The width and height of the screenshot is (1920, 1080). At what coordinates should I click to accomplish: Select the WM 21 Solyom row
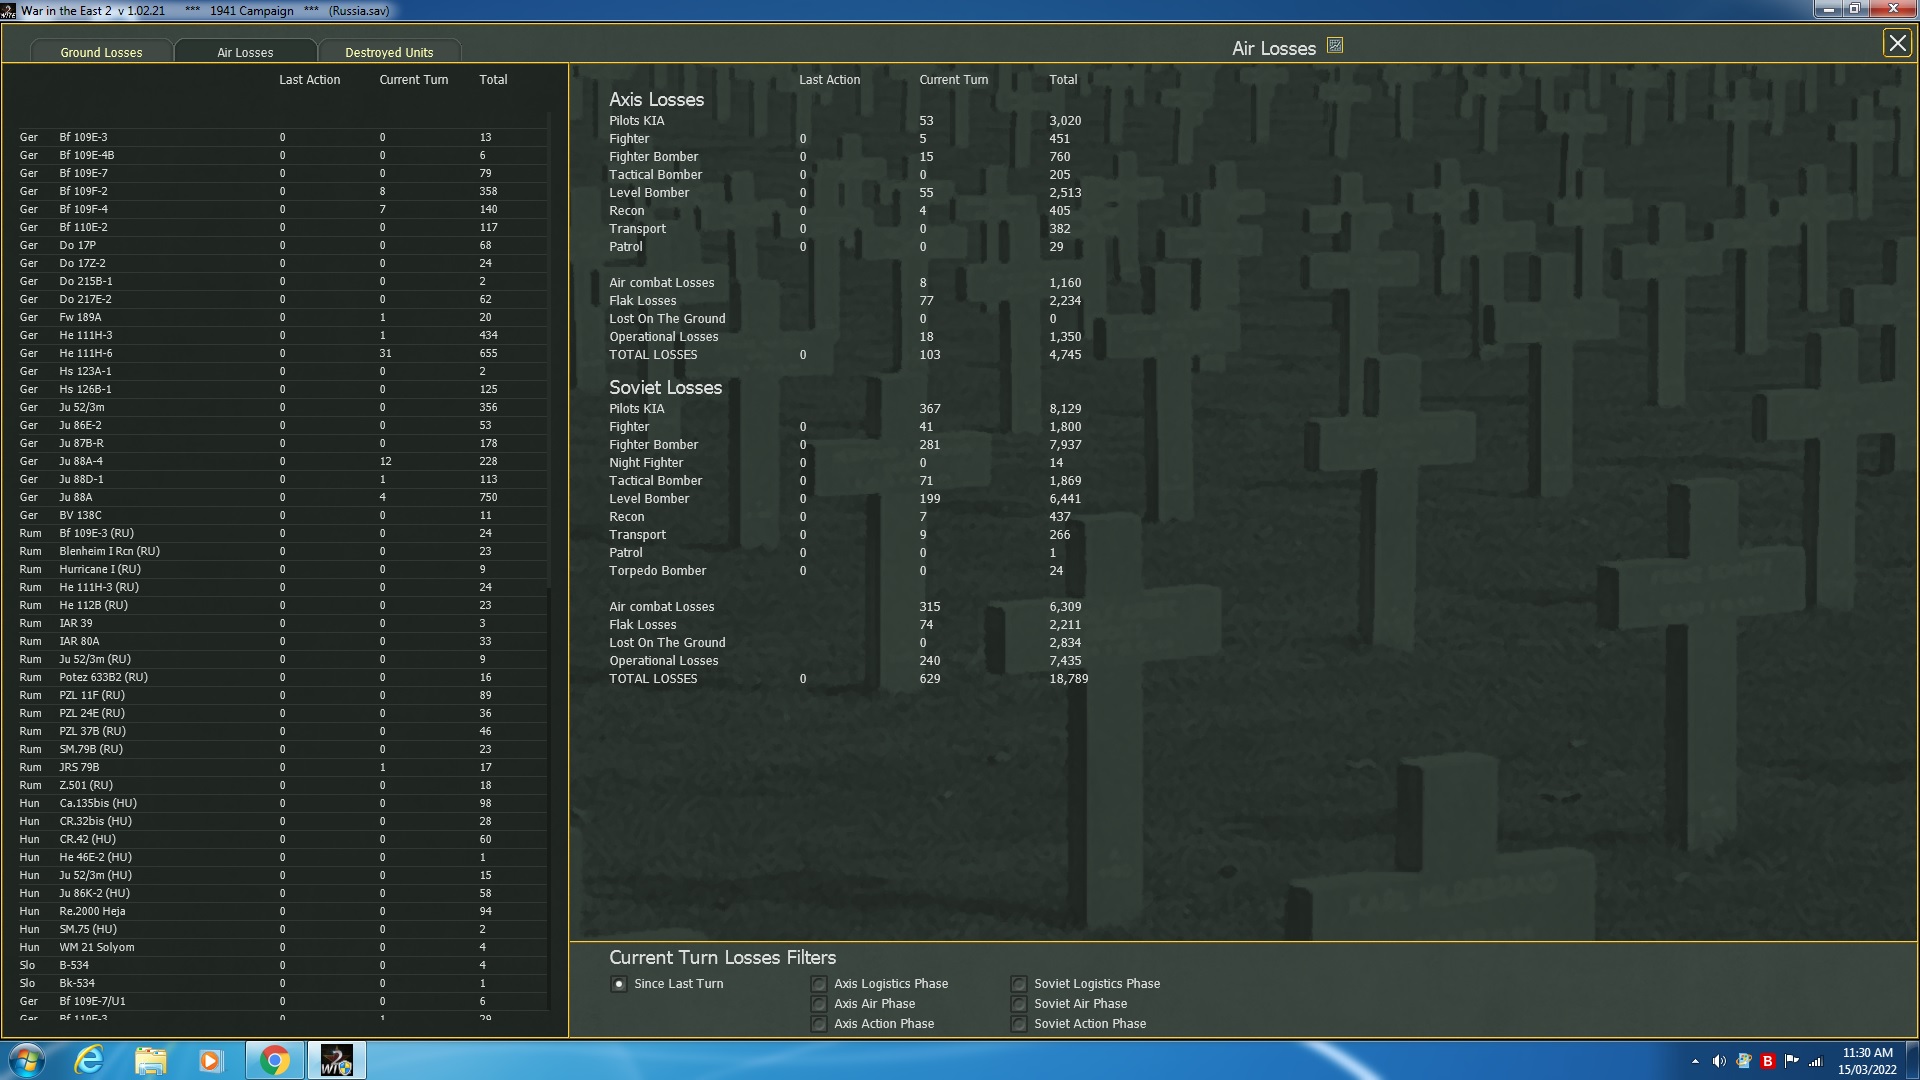[282, 947]
